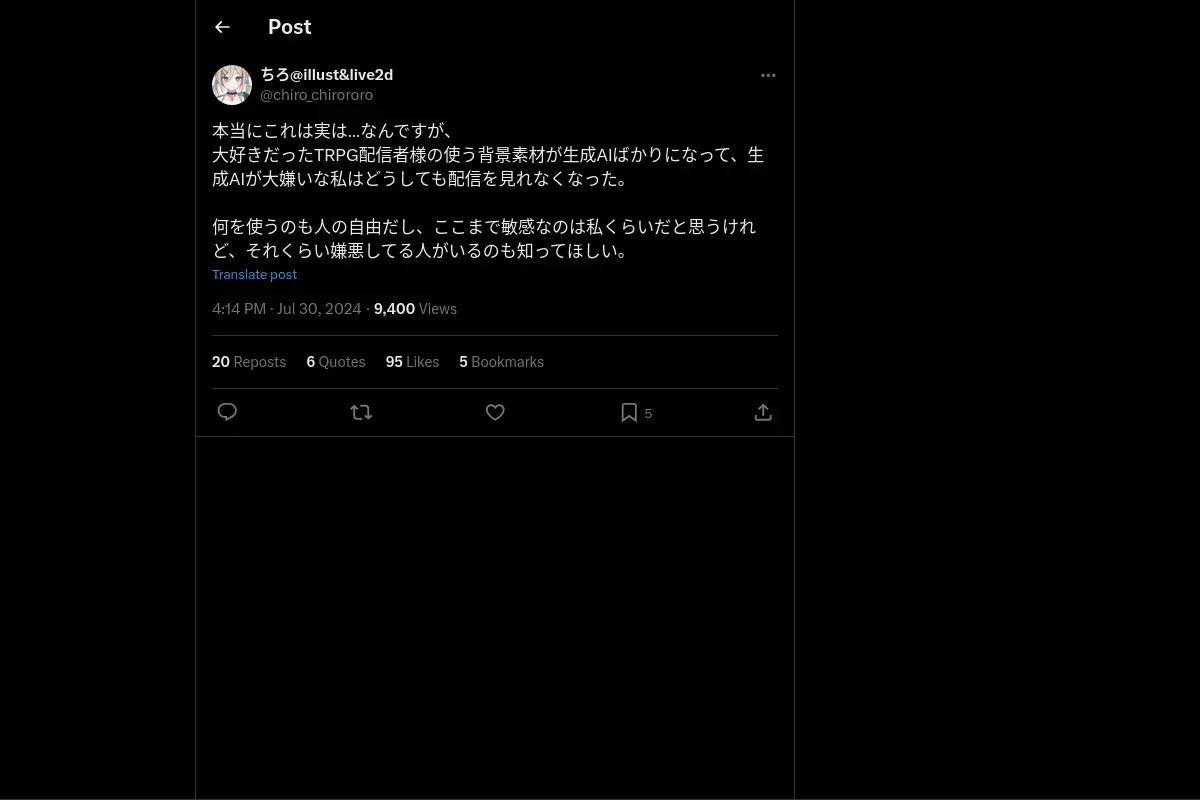Like the post with the heart icon
Viewport: 1200px width, 800px height.
[495, 412]
